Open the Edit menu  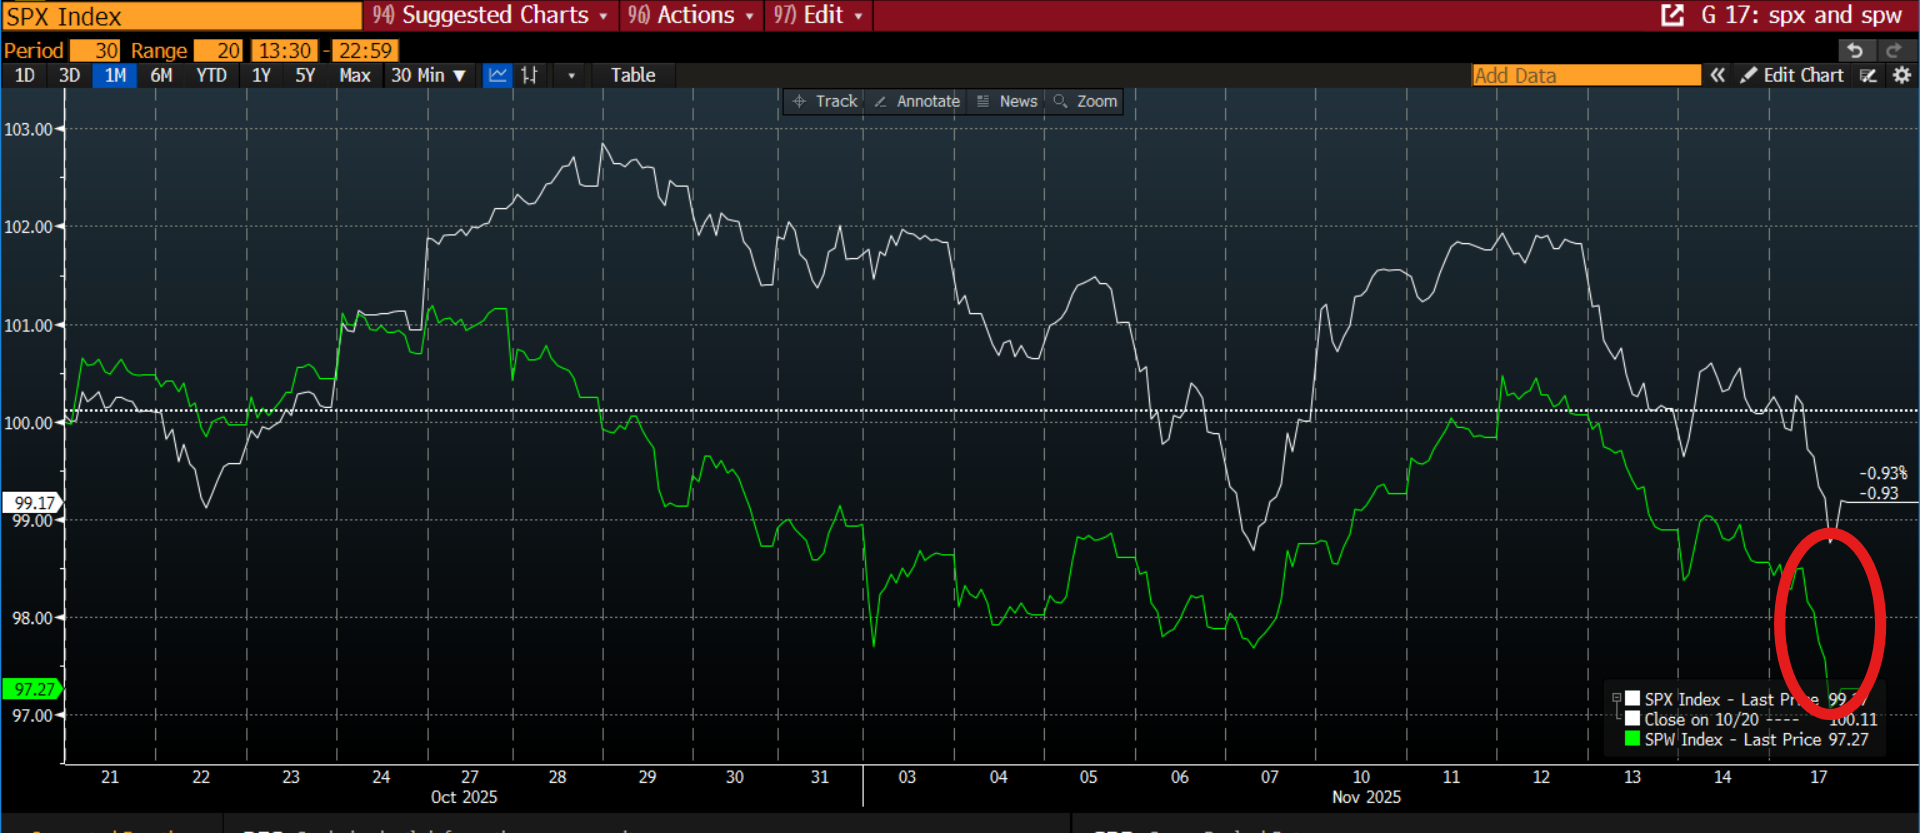pos(818,15)
